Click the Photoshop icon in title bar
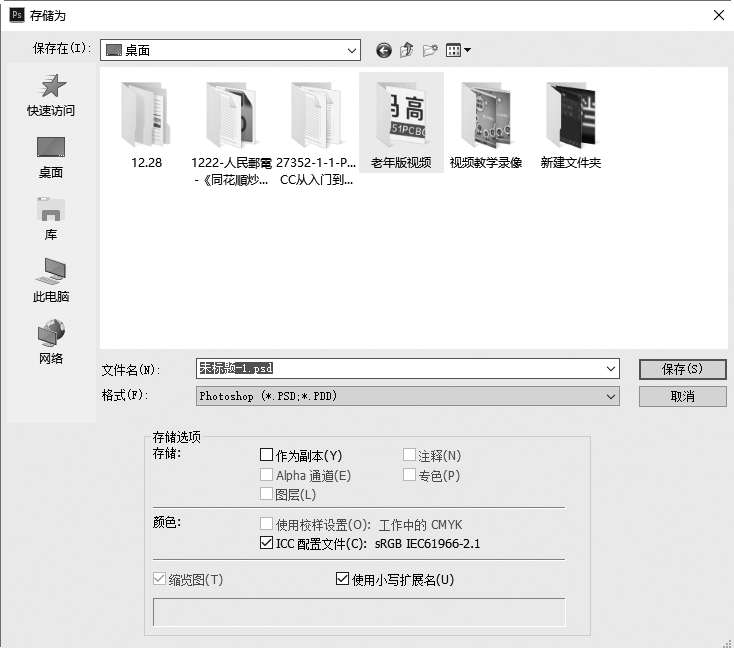This screenshot has width=734, height=648. click(17, 15)
